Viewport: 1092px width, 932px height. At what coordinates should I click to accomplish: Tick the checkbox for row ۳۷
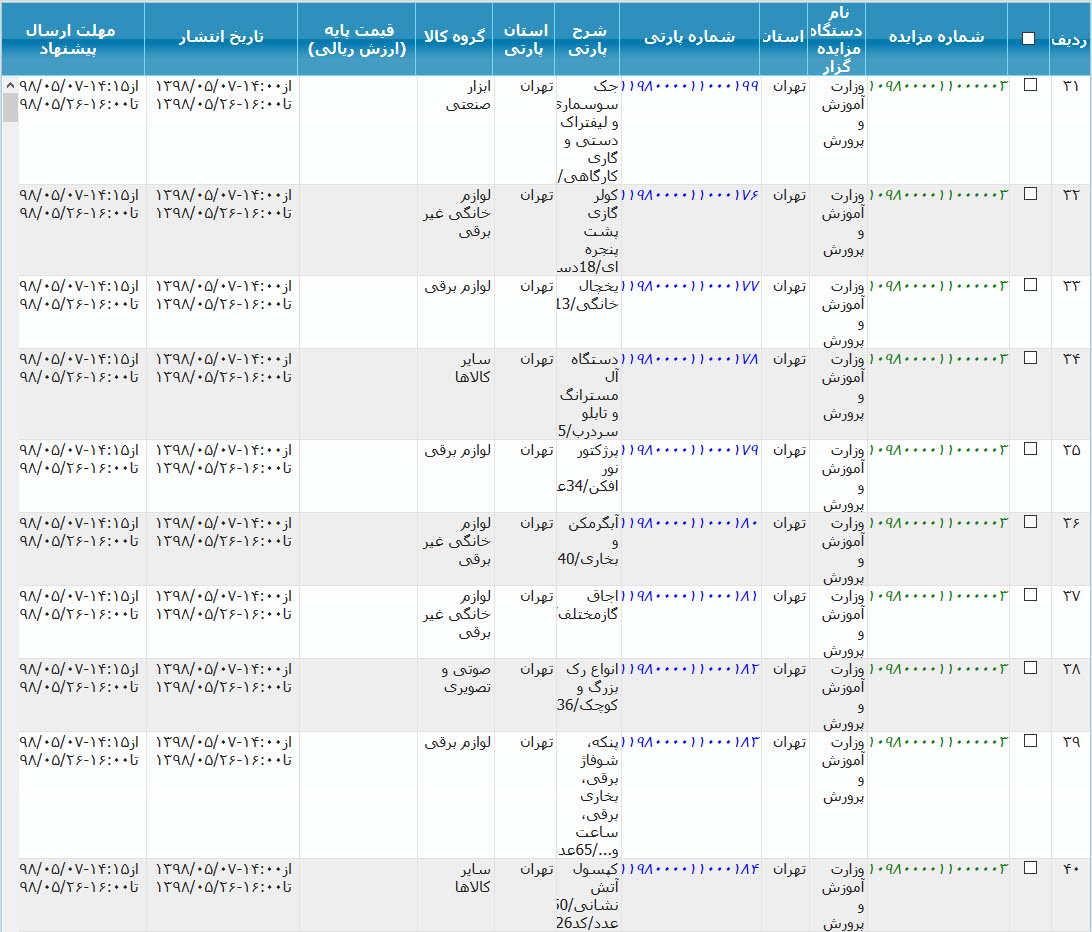coord(1030,595)
